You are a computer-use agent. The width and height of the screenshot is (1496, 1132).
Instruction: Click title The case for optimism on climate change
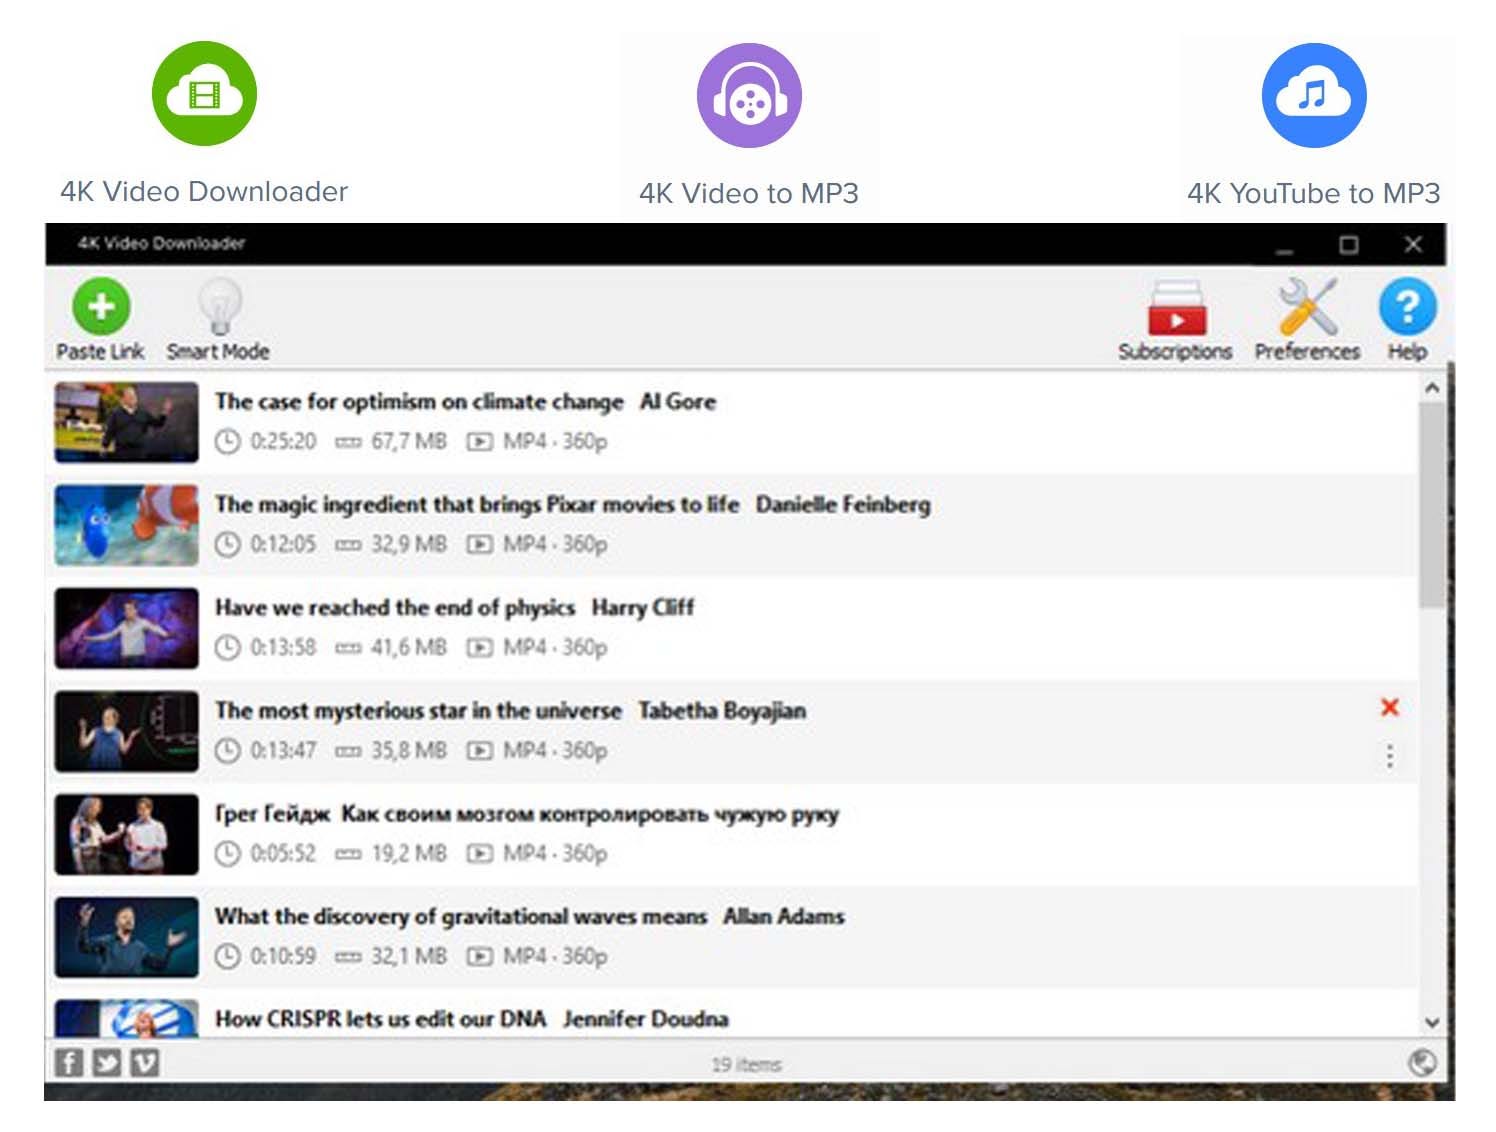419,402
